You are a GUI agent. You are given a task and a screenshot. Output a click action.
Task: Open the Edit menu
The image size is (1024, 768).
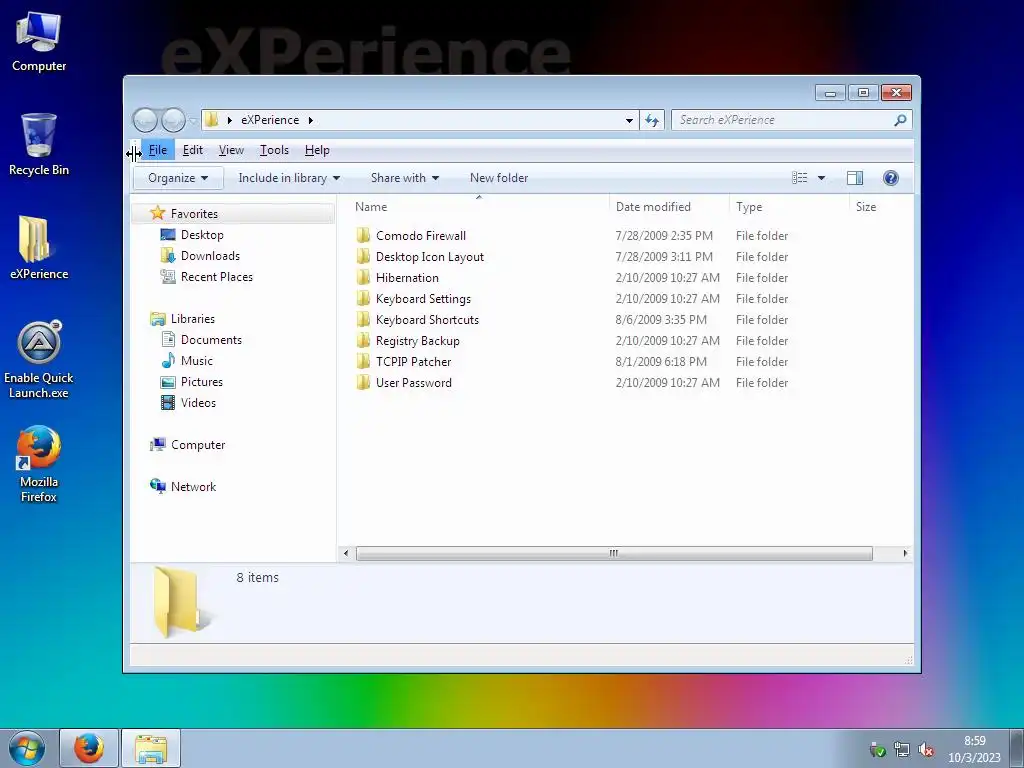click(x=193, y=150)
